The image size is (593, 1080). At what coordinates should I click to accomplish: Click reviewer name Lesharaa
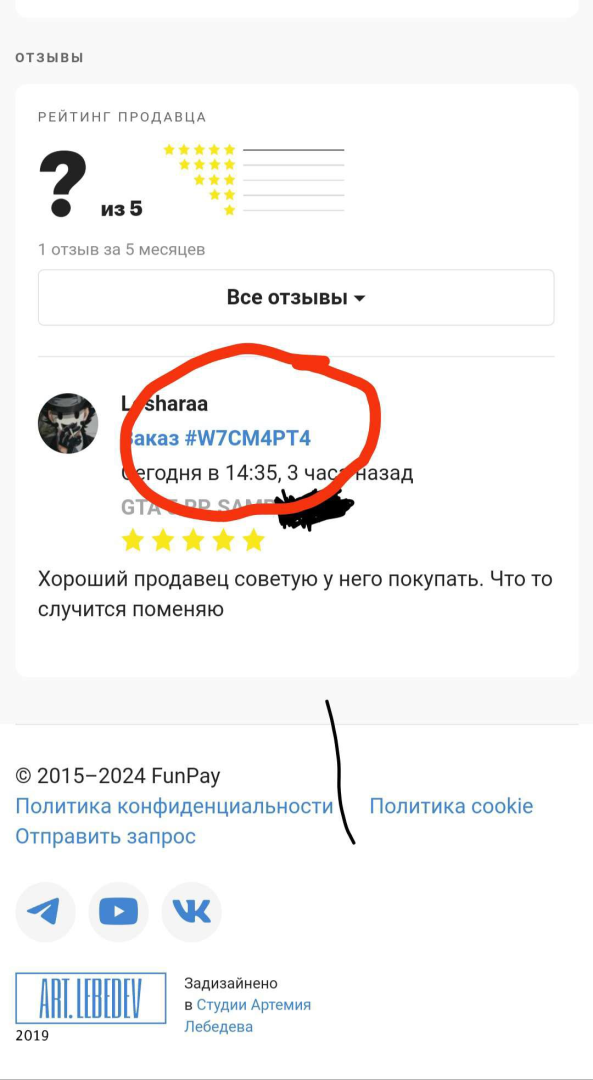tap(164, 403)
